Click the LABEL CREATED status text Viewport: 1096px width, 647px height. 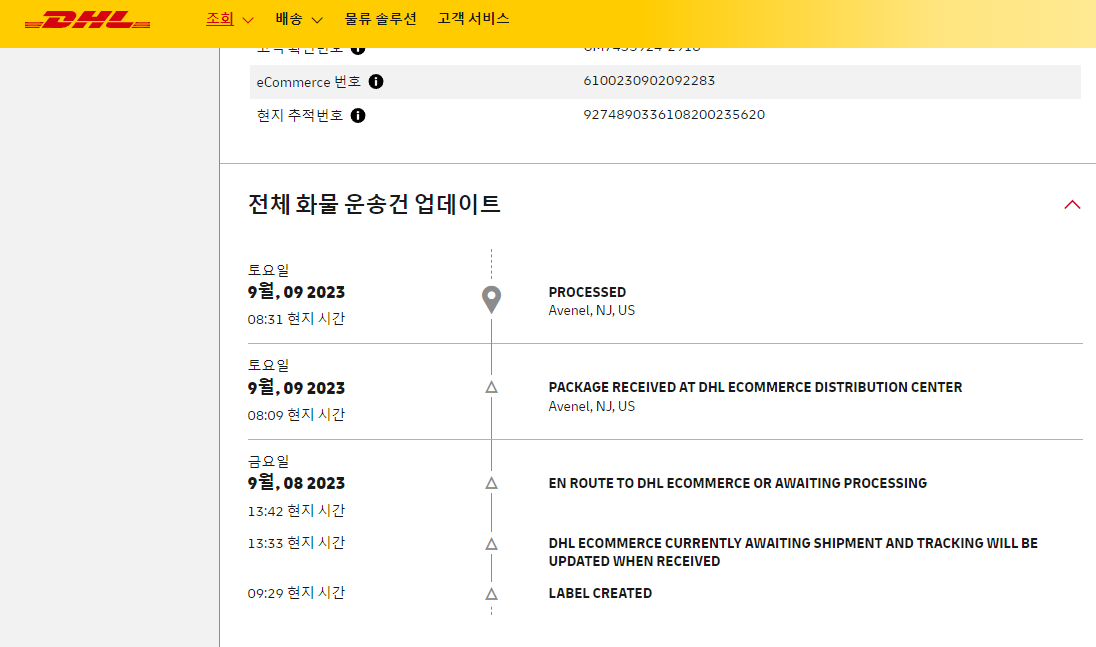coord(600,593)
